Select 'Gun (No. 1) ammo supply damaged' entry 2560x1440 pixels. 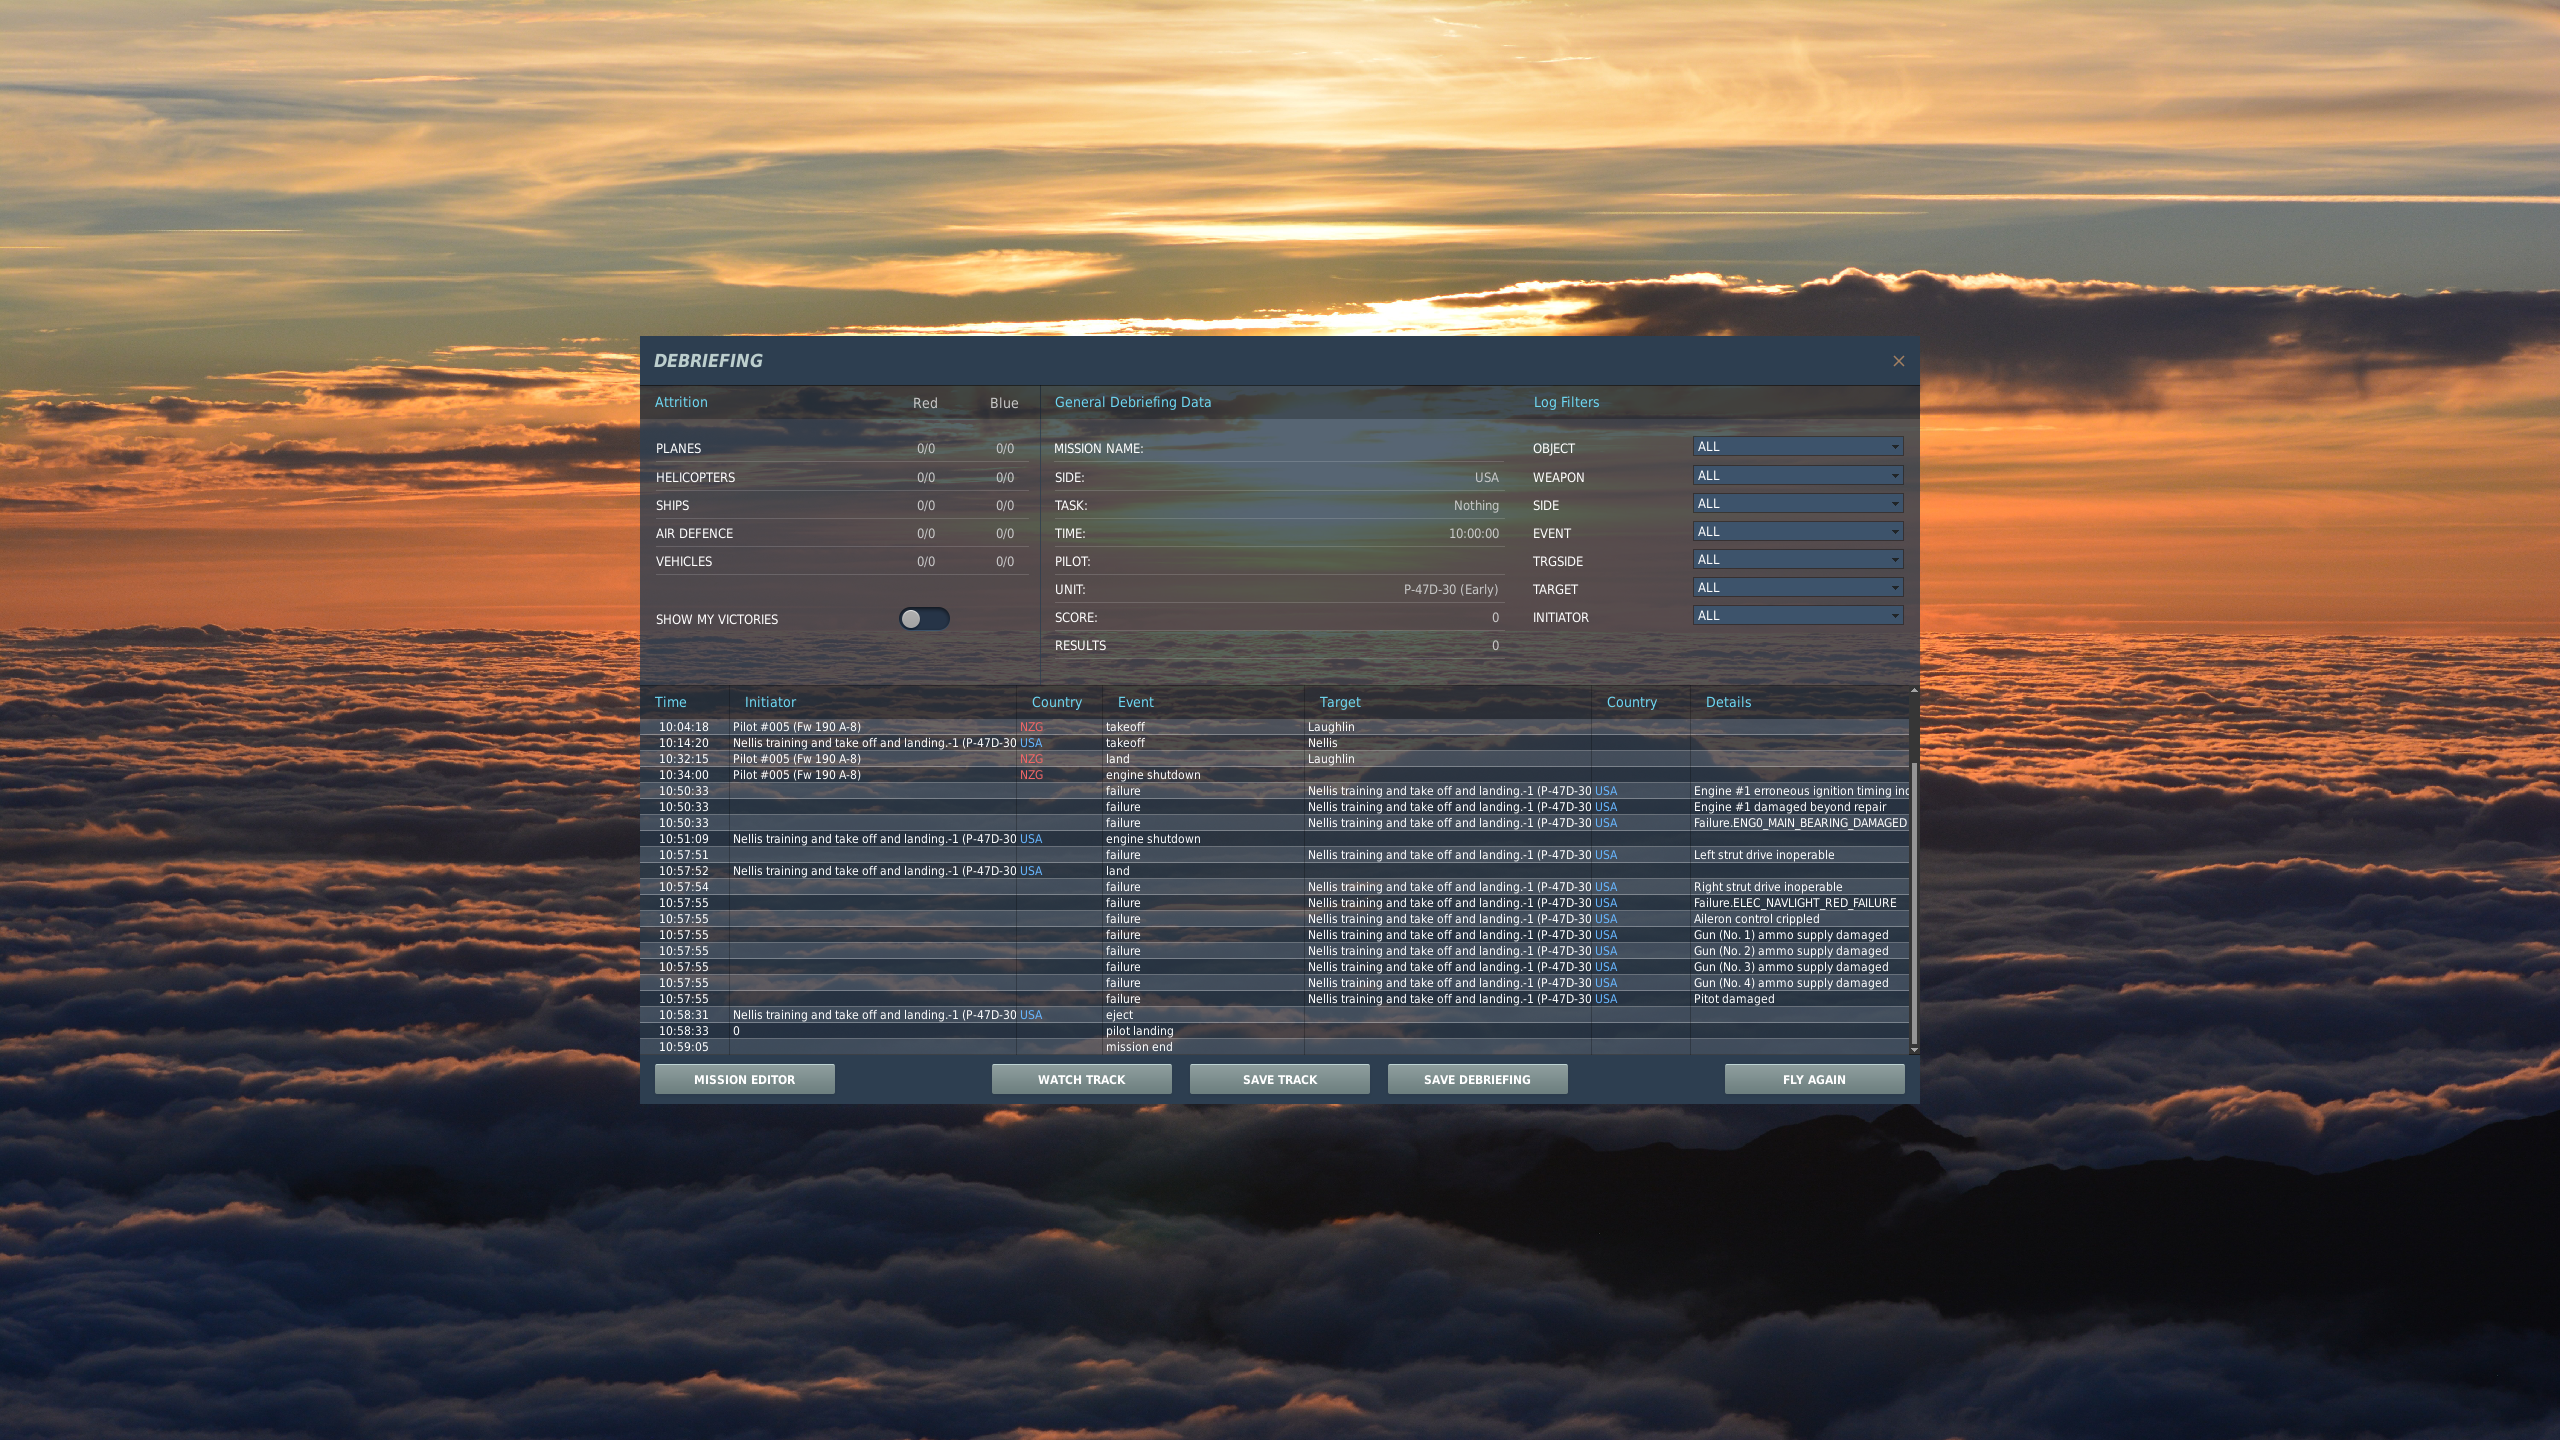pos(1274,935)
